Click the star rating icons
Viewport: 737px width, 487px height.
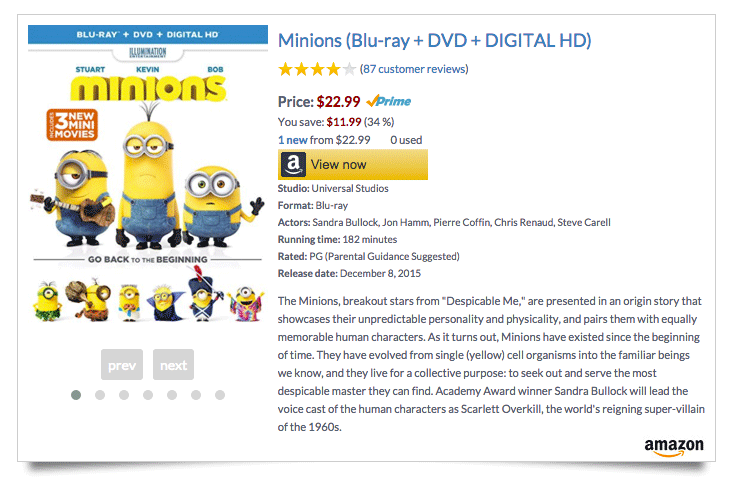316,69
